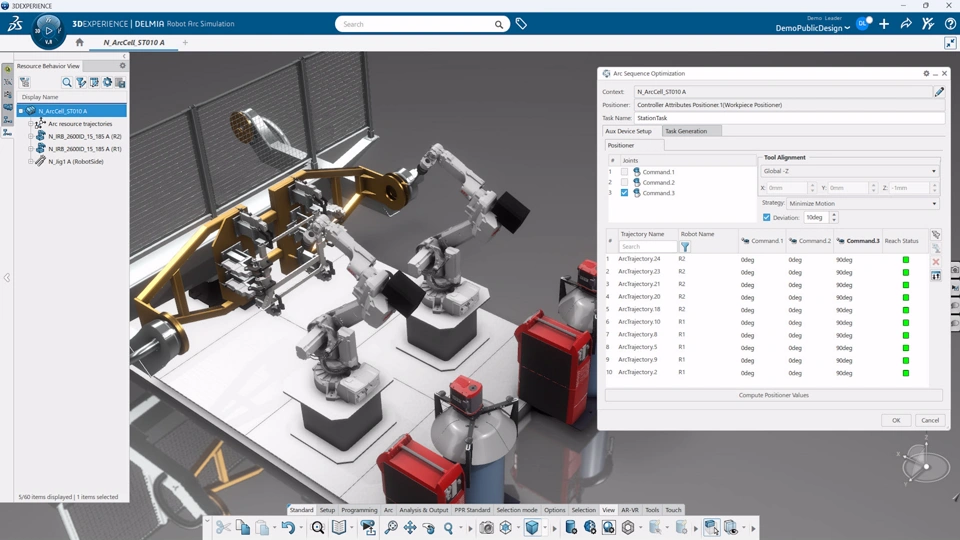
Task: Click the pencil edit icon beside Context
Action: [x=939, y=92]
